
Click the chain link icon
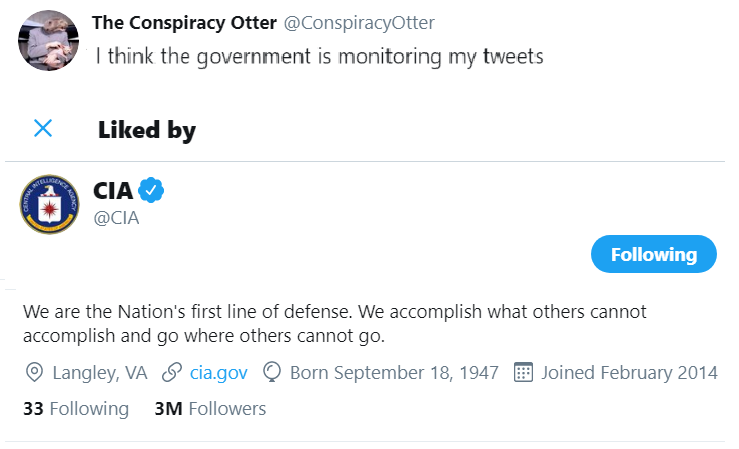coord(171,373)
